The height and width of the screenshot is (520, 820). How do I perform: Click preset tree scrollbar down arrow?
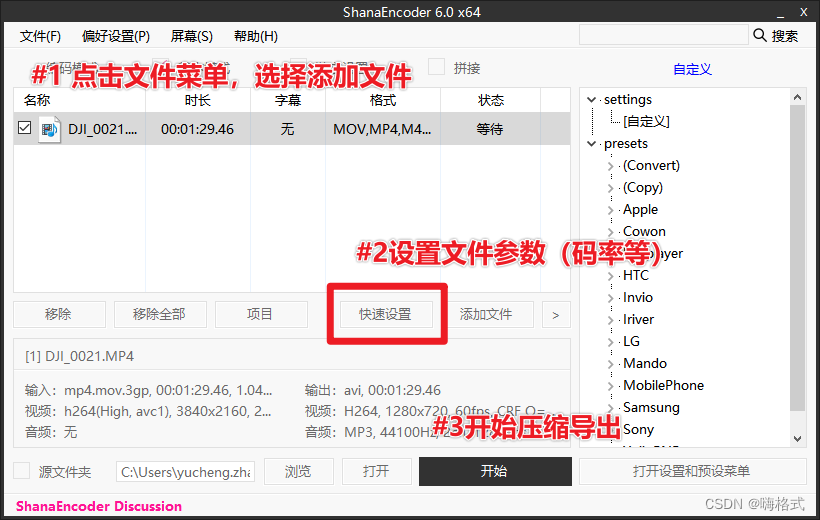pos(797,439)
